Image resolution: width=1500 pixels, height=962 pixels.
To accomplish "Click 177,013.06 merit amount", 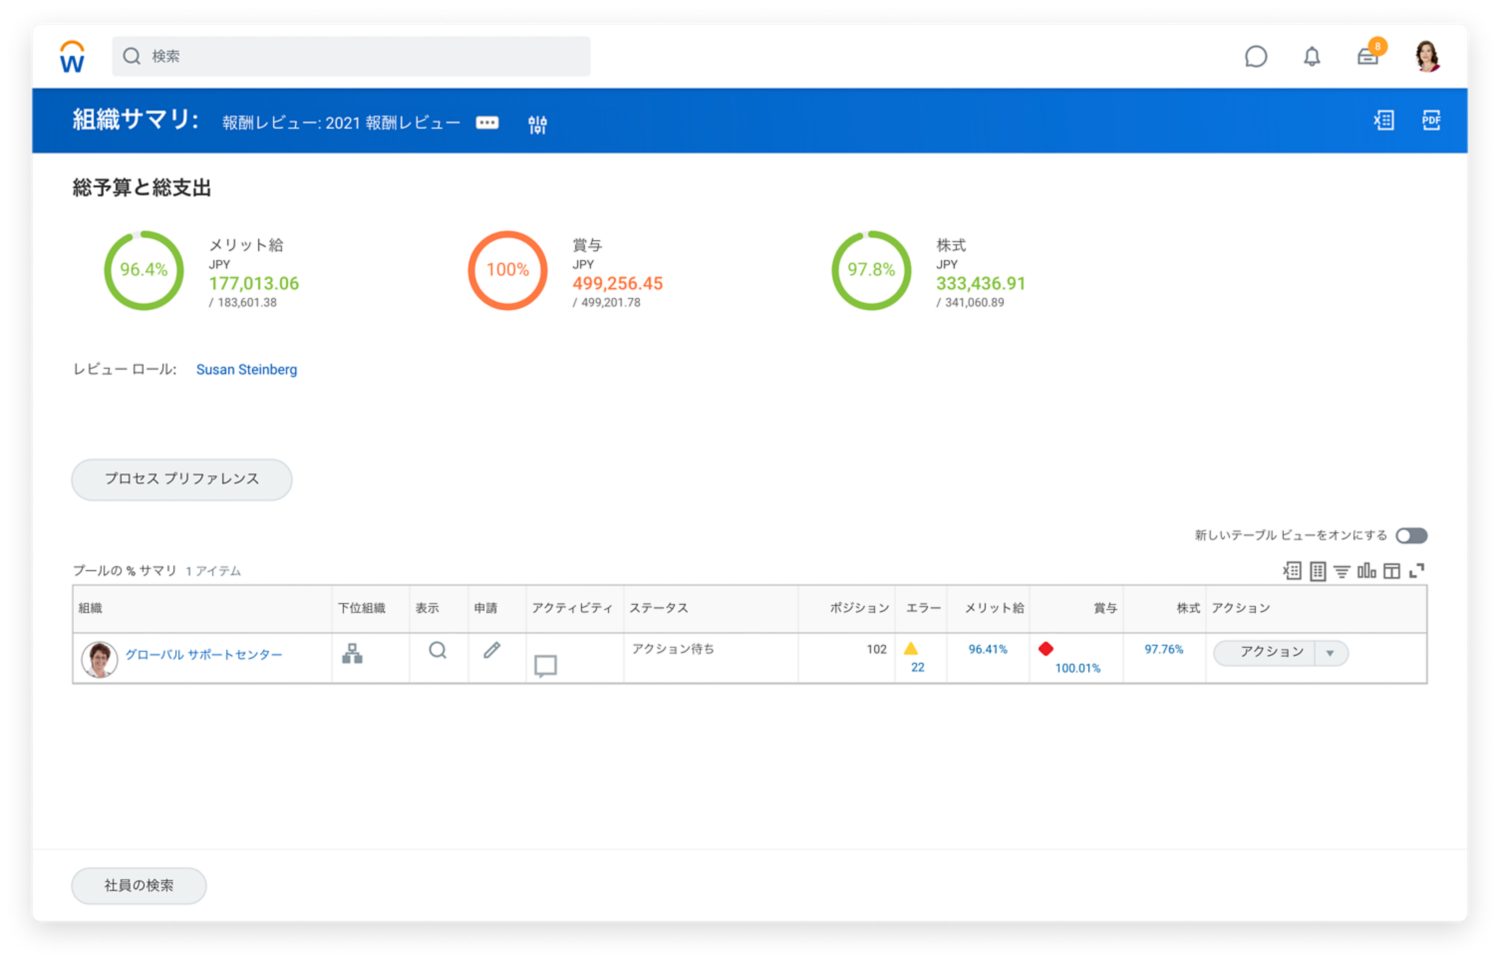I will (253, 284).
